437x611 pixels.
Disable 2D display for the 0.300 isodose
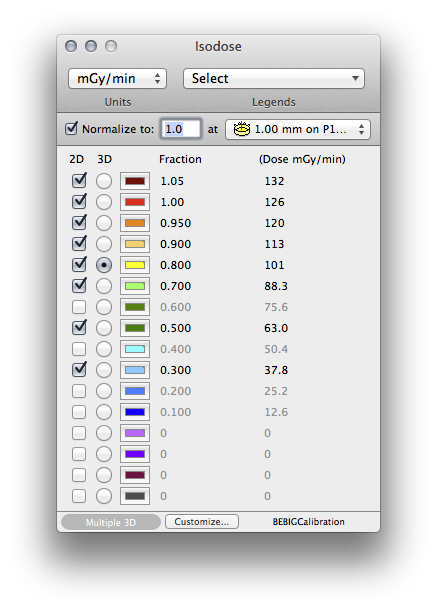coord(79,369)
